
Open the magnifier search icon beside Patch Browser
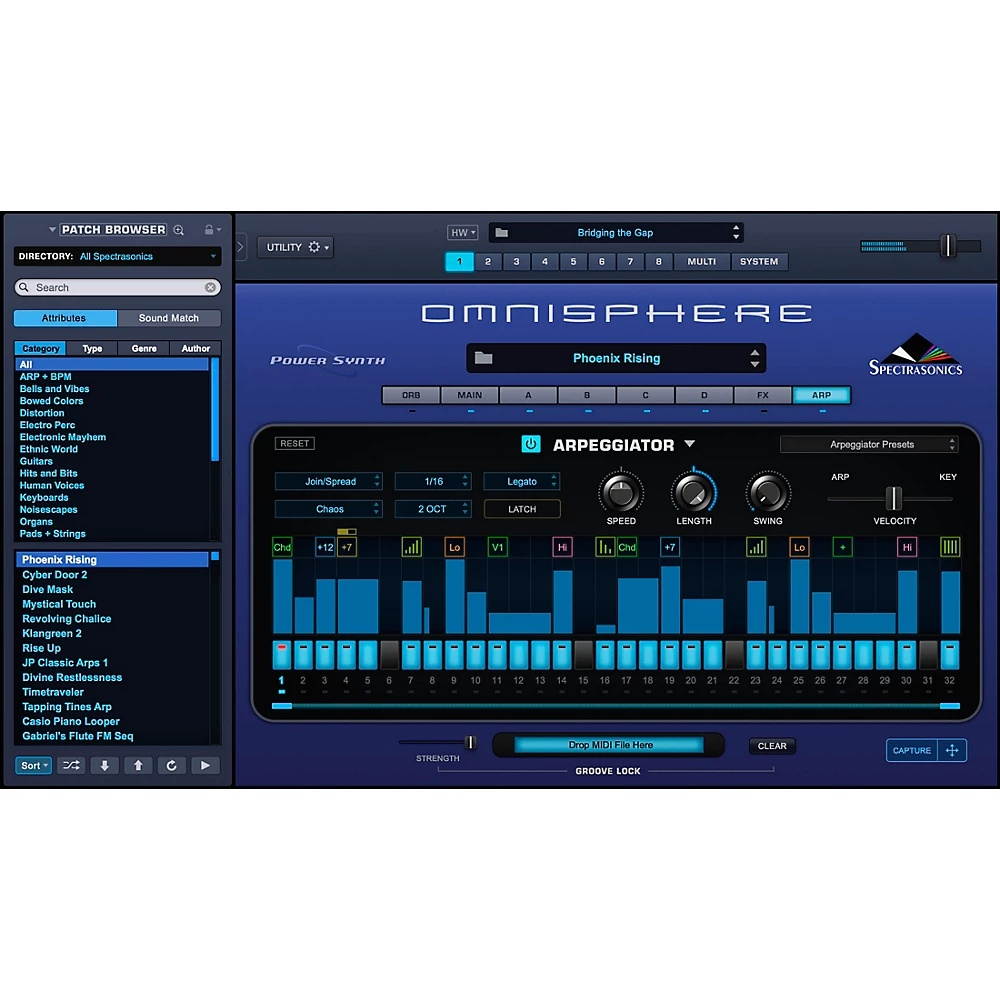178,229
